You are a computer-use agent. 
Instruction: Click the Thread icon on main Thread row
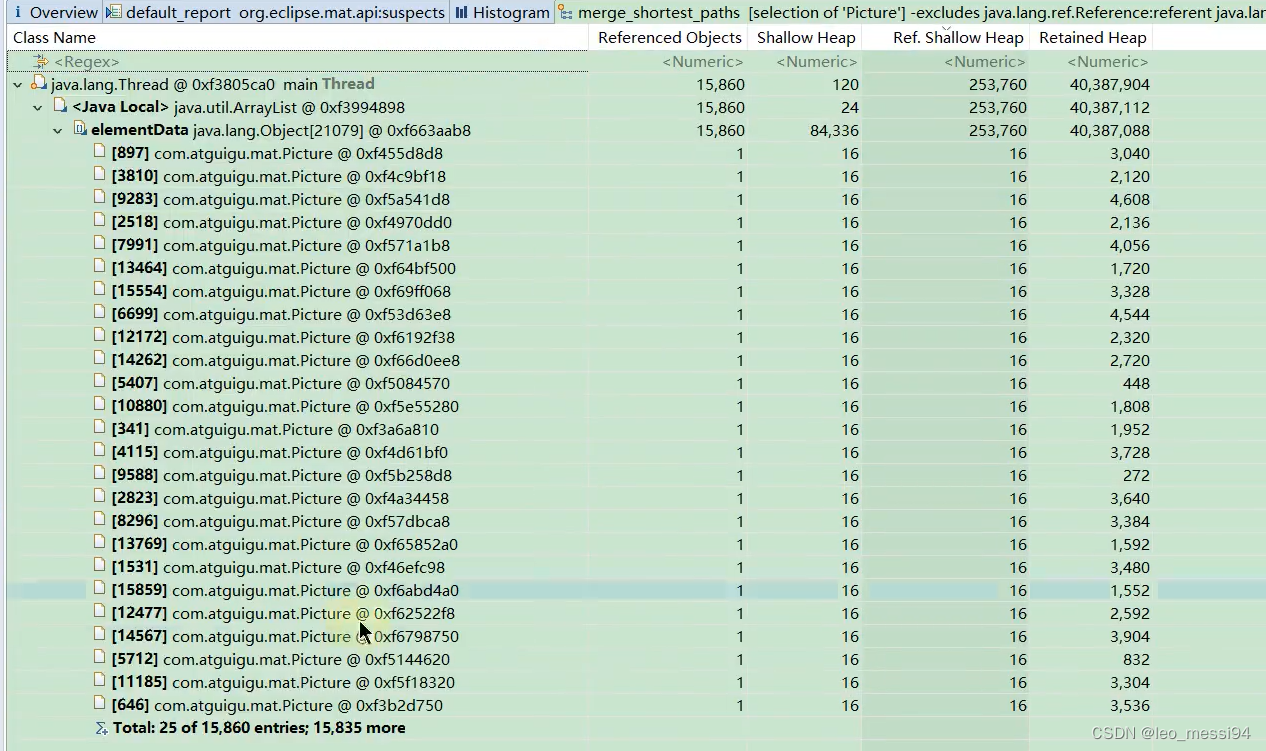click(x=39, y=83)
